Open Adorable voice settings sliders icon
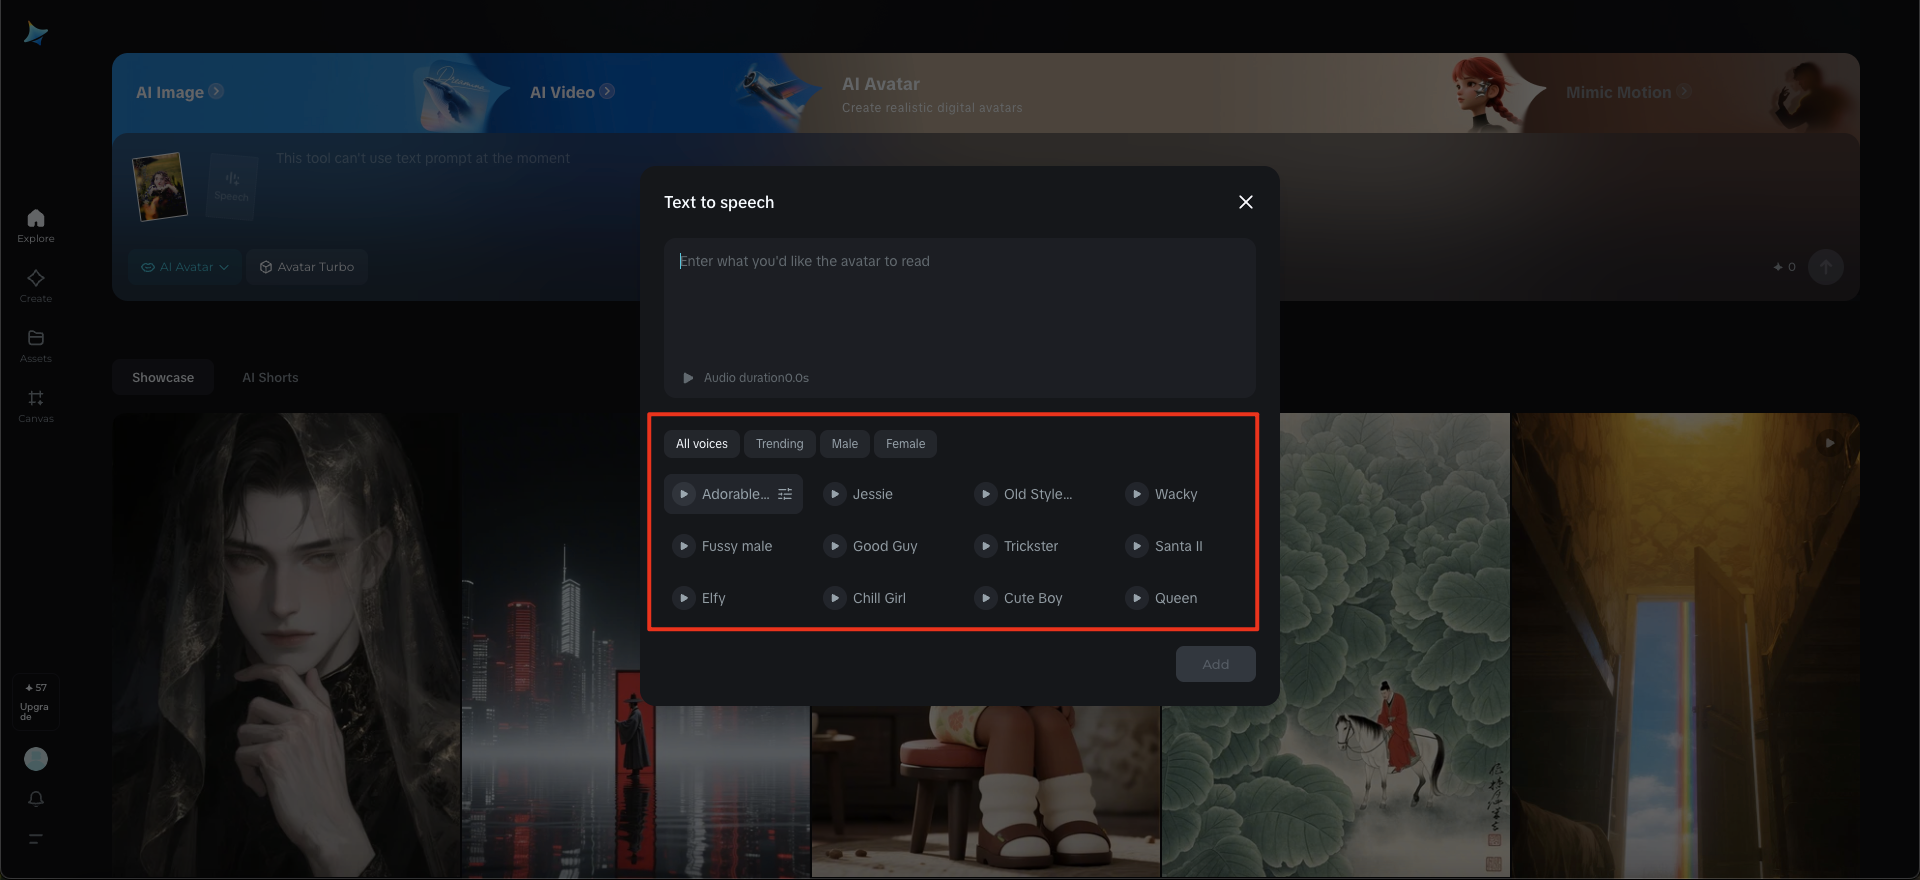 785,494
